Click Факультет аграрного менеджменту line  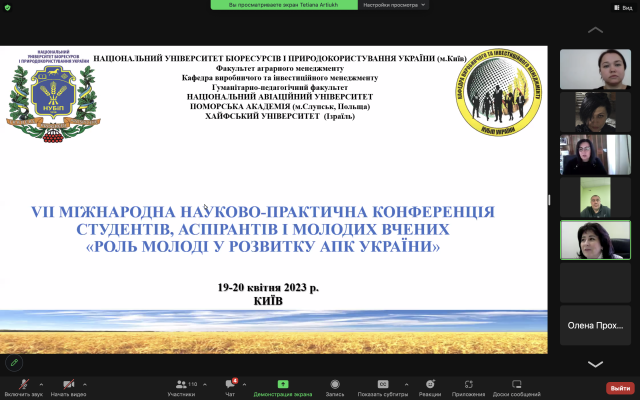(280, 68)
